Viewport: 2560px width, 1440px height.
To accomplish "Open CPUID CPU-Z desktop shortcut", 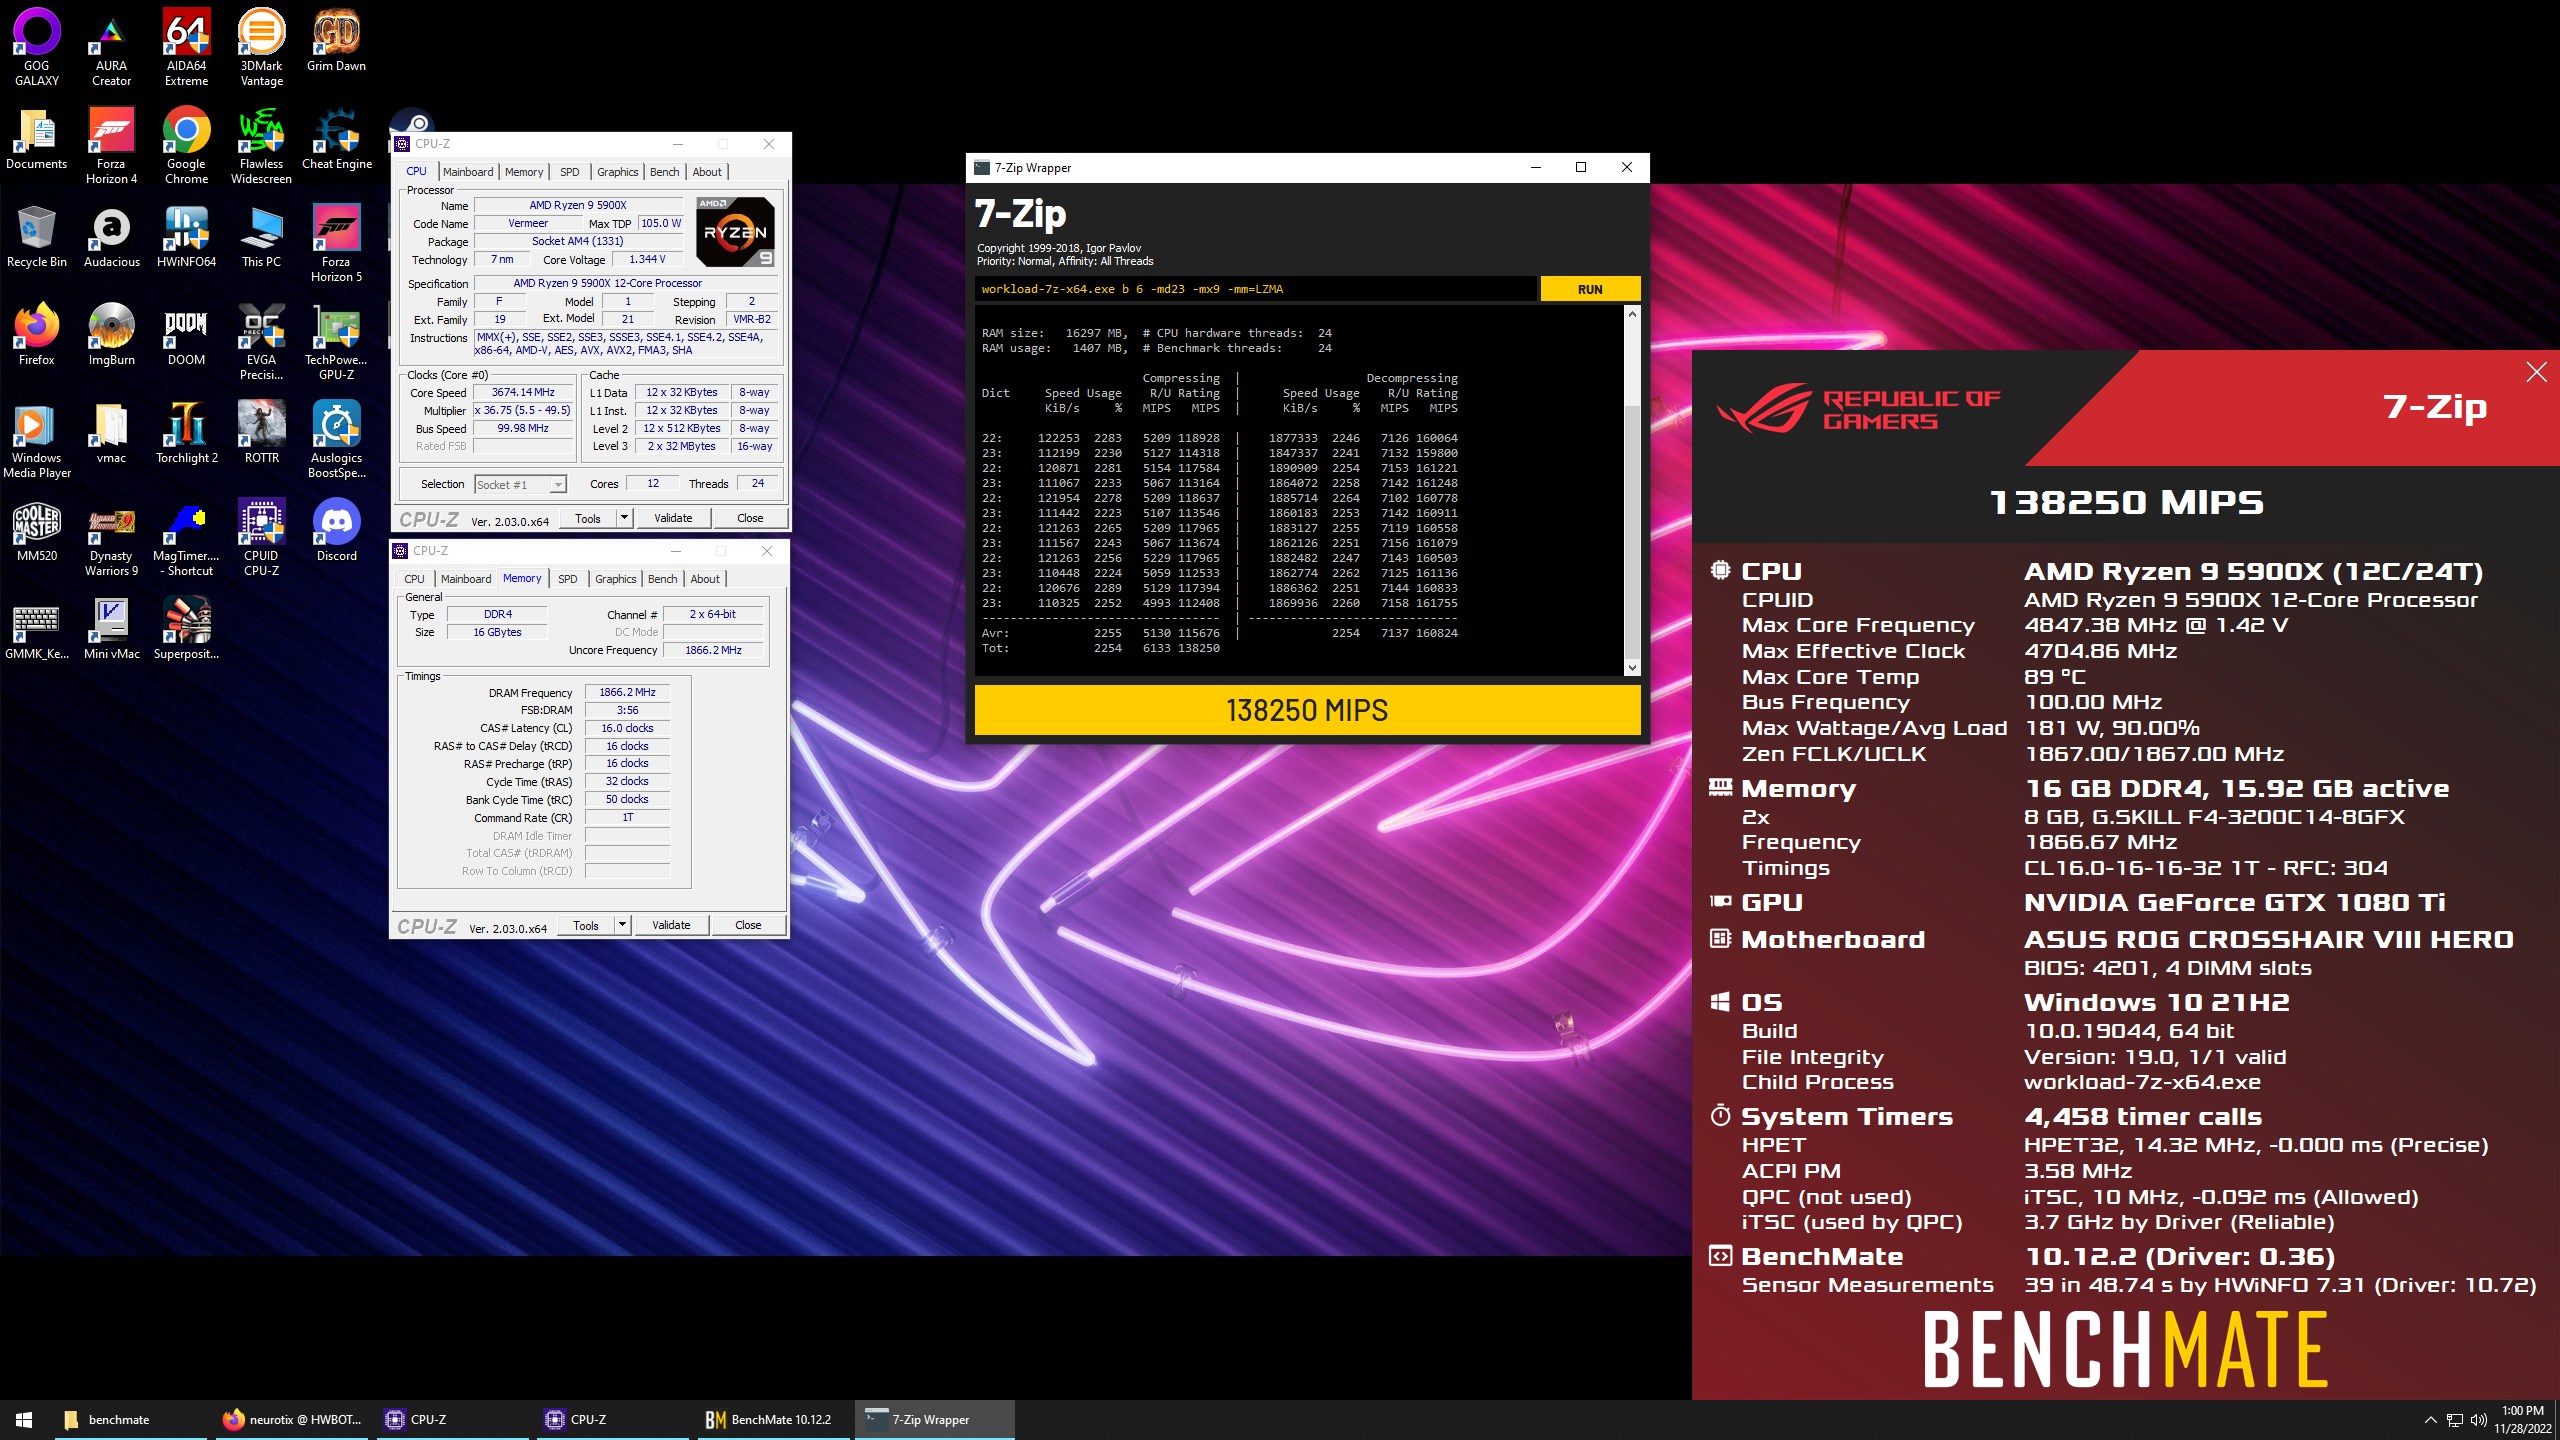I will pyautogui.click(x=261, y=537).
